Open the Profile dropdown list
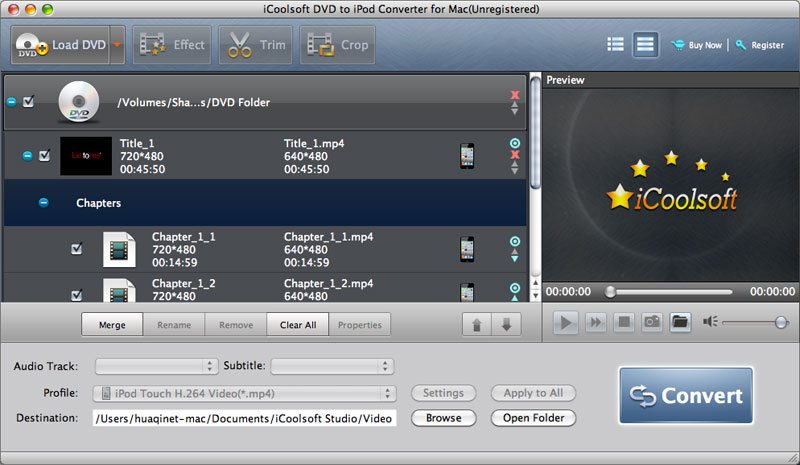The height and width of the screenshot is (465, 800). 244,393
